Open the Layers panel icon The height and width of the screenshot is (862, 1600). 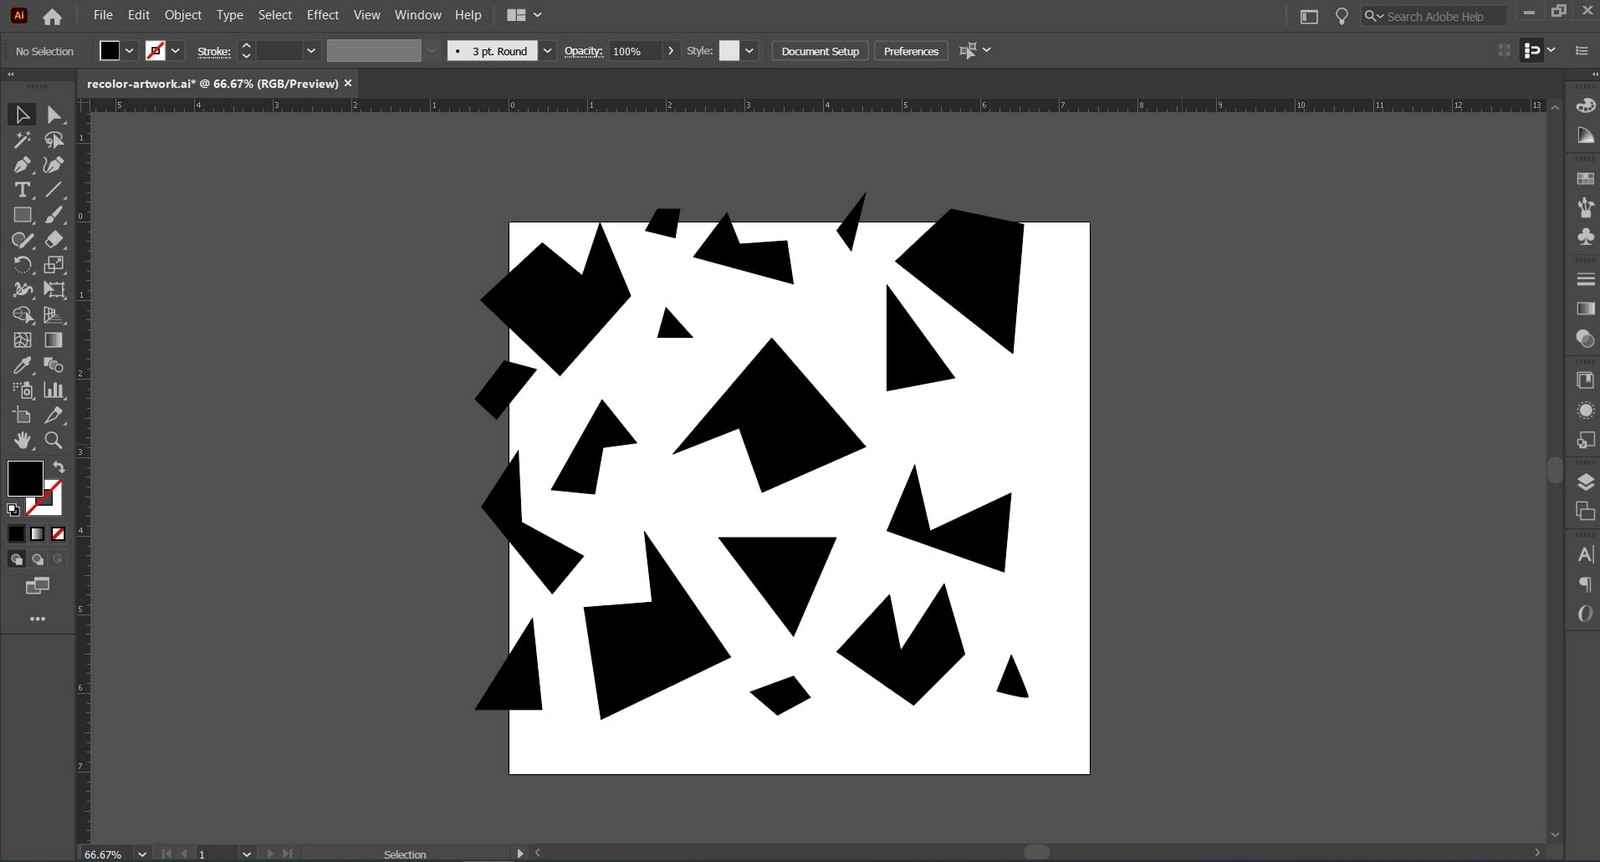pos(1585,482)
